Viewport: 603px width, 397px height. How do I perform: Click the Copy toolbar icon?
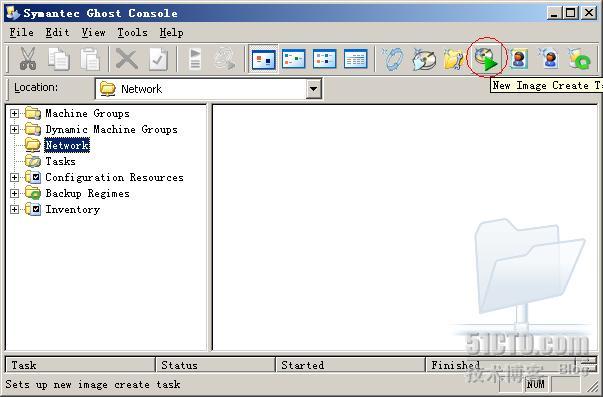click(x=59, y=59)
